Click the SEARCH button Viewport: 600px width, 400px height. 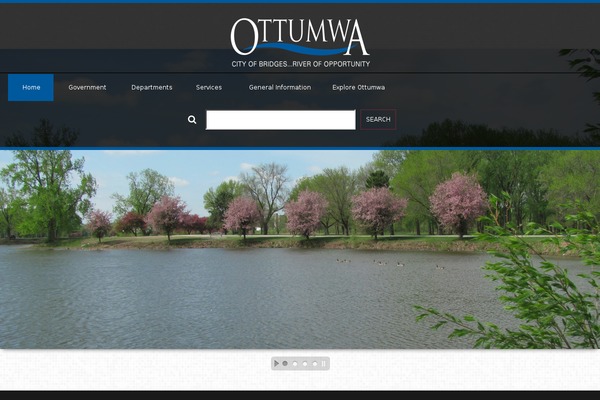tap(378, 119)
